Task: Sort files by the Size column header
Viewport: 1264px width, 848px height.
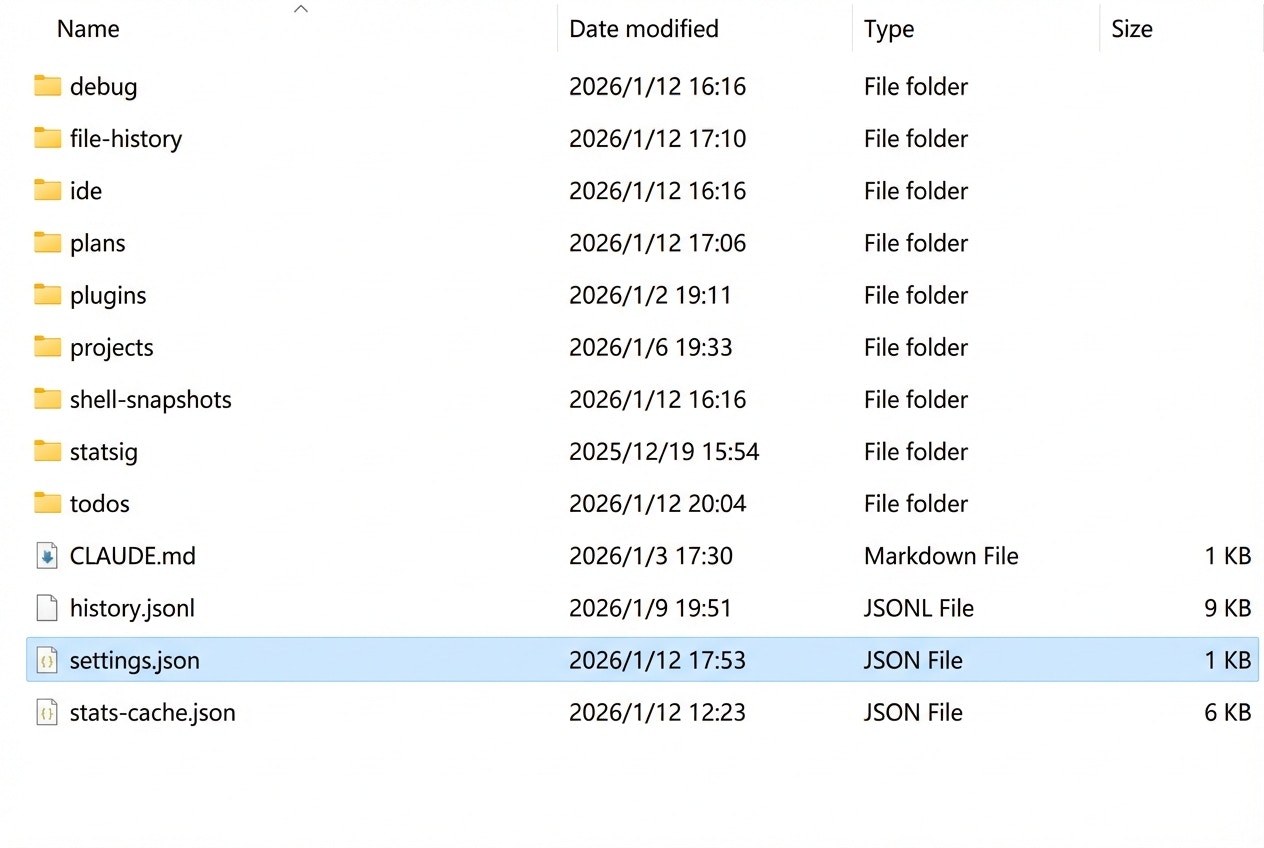Action: point(1131,29)
